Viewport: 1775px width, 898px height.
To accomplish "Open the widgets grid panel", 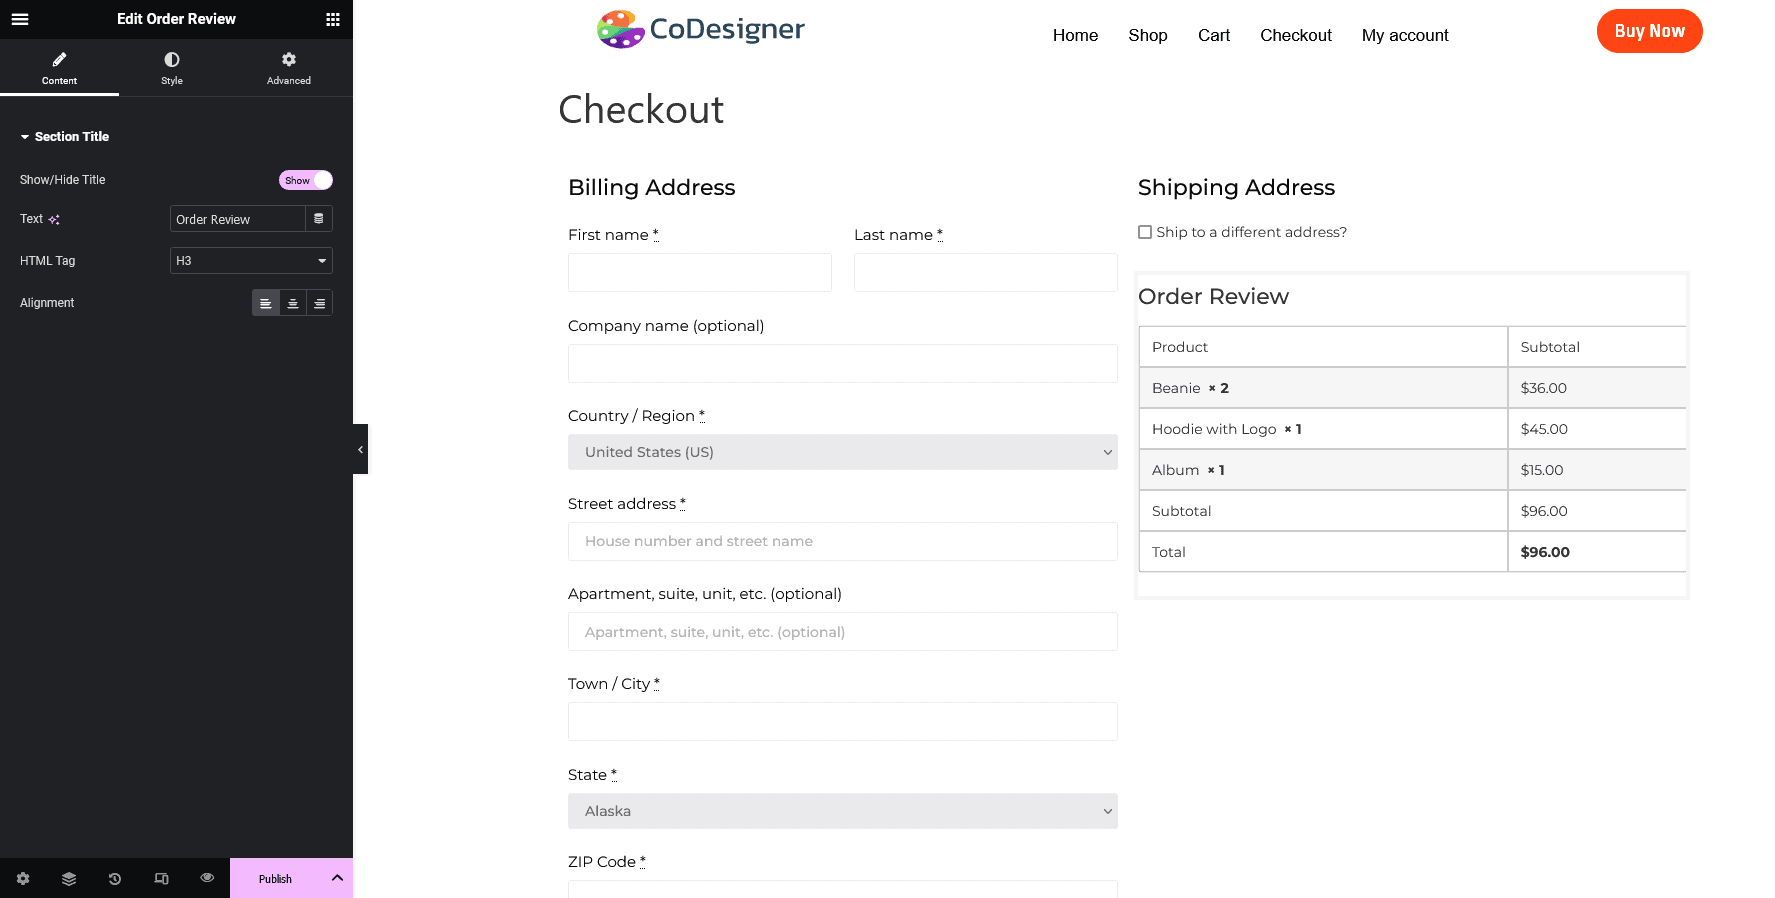I will point(333,19).
